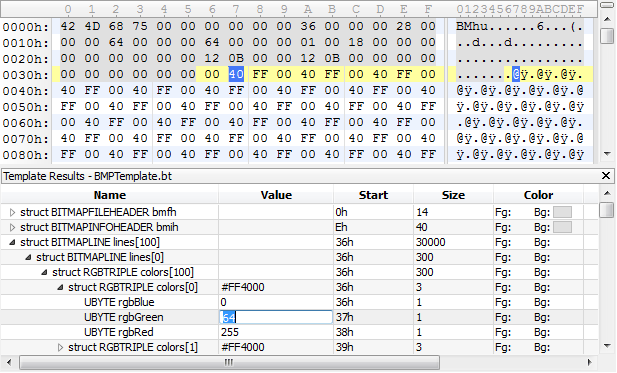Click the rgbGreen start offset 37h

pyautogui.click(x=344, y=318)
